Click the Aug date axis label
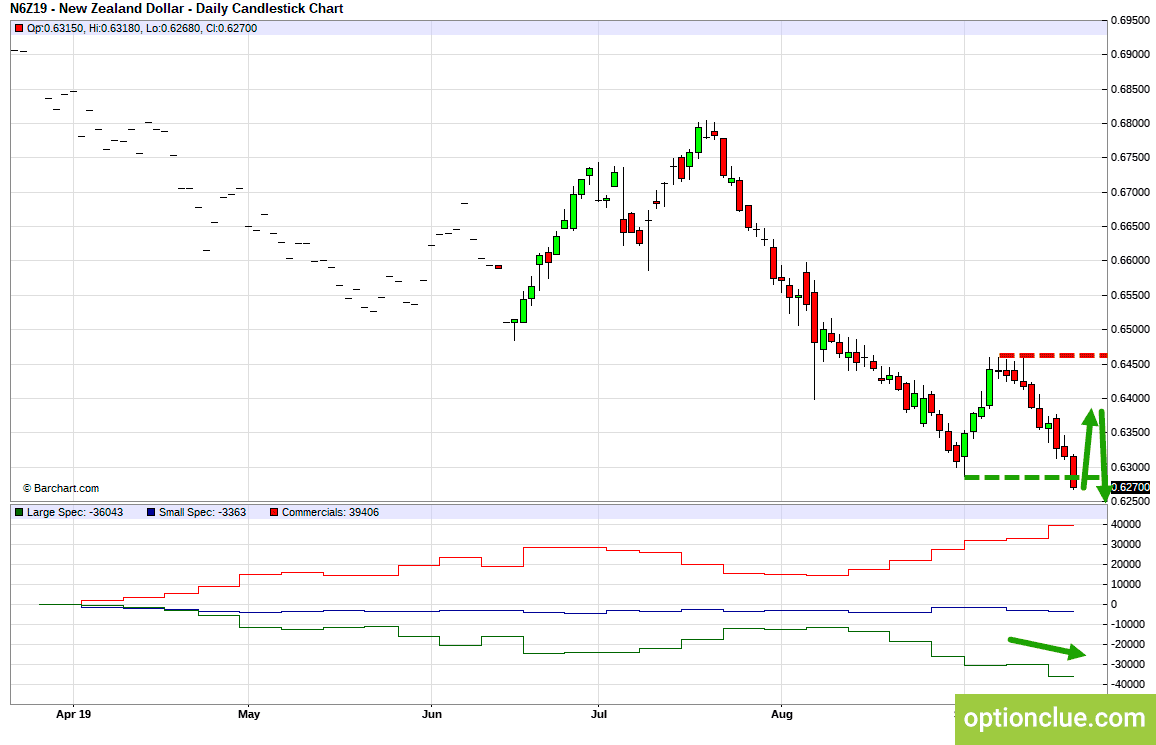This screenshot has width=1156, height=745. click(781, 714)
